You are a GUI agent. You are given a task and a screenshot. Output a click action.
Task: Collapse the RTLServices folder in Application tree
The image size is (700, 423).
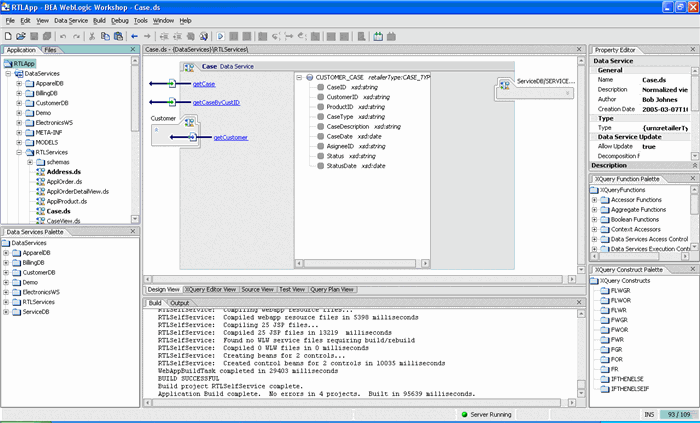19,152
